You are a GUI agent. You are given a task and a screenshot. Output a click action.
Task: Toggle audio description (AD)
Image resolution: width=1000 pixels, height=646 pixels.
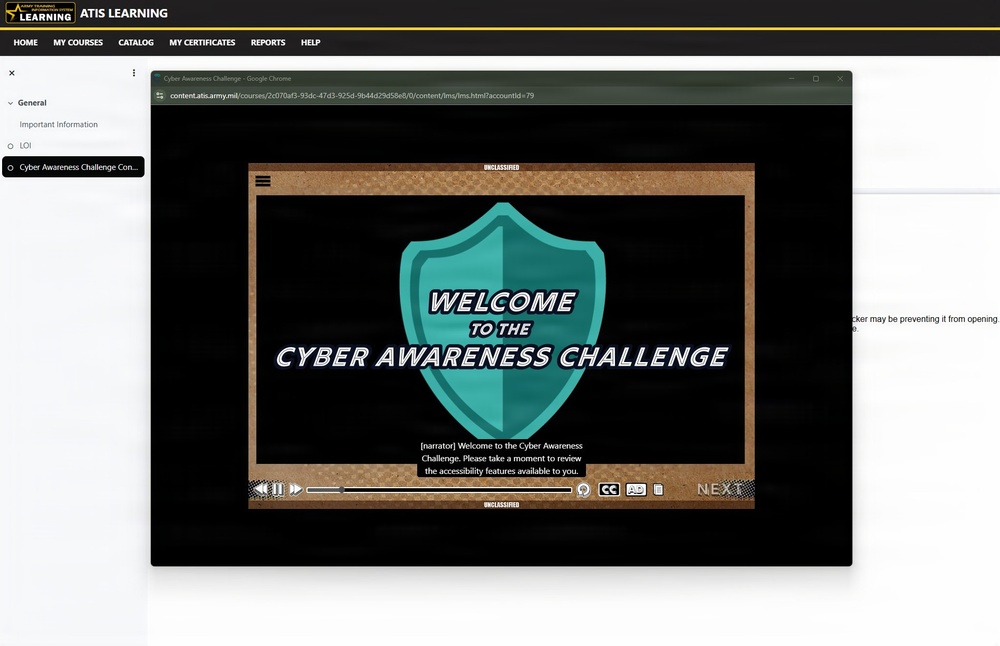click(x=636, y=489)
